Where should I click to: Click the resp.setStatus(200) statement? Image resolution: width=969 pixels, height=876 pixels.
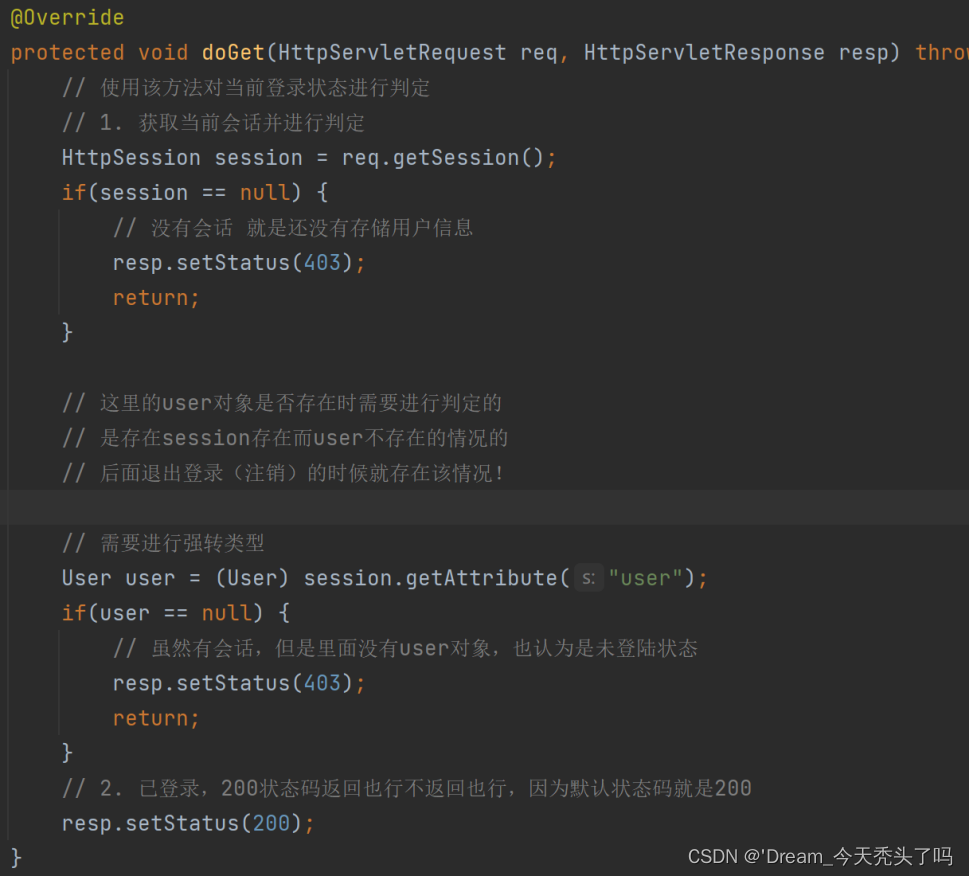188,823
